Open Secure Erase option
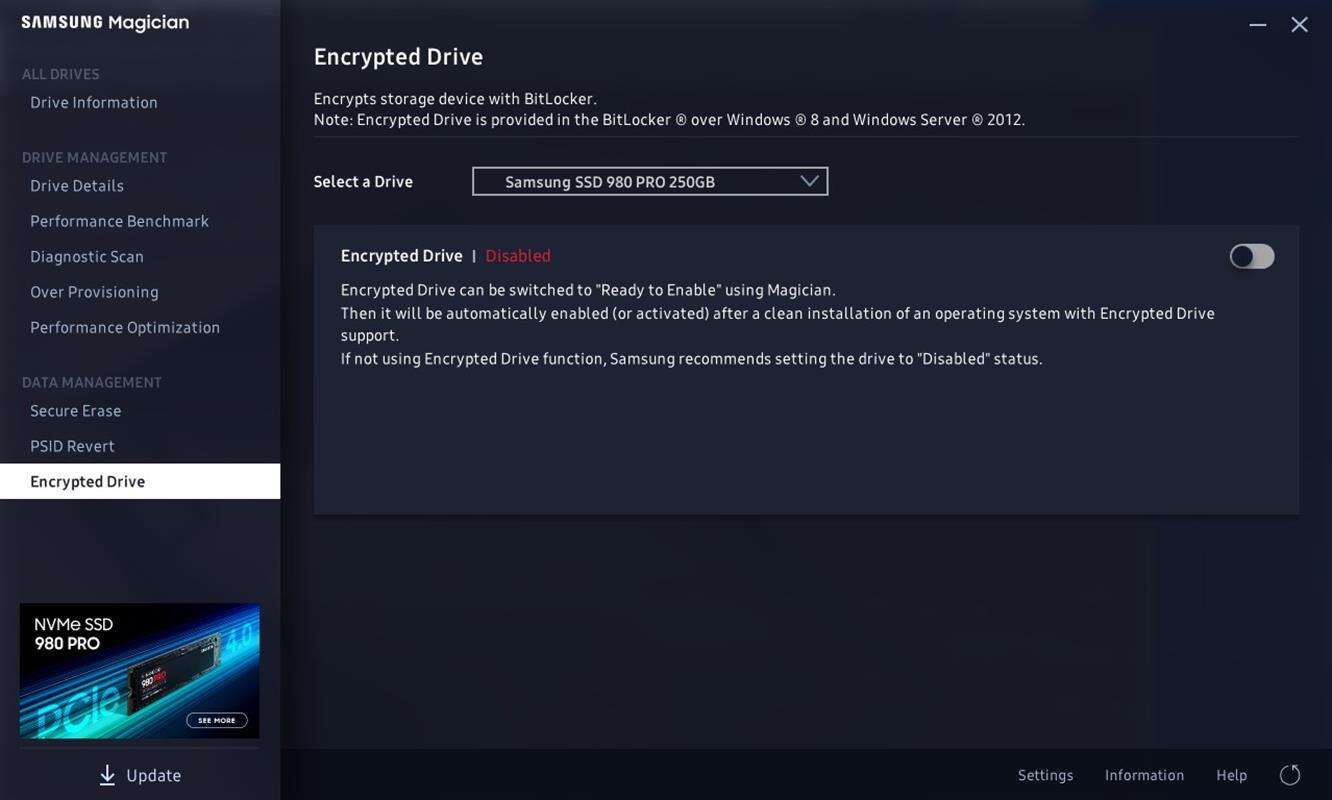The width and height of the screenshot is (1332, 800). (x=76, y=411)
